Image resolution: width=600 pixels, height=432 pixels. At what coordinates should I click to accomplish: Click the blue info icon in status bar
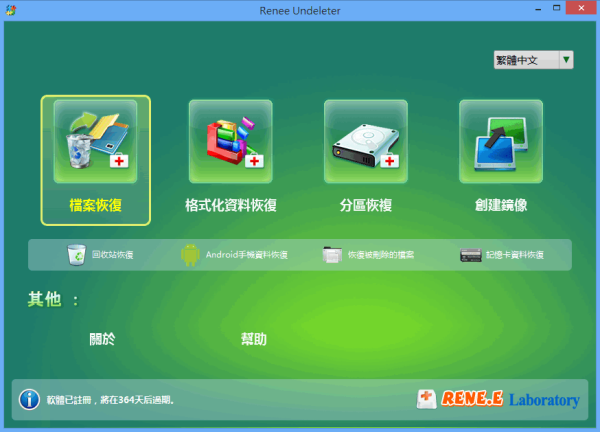pyautogui.click(x=29, y=400)
